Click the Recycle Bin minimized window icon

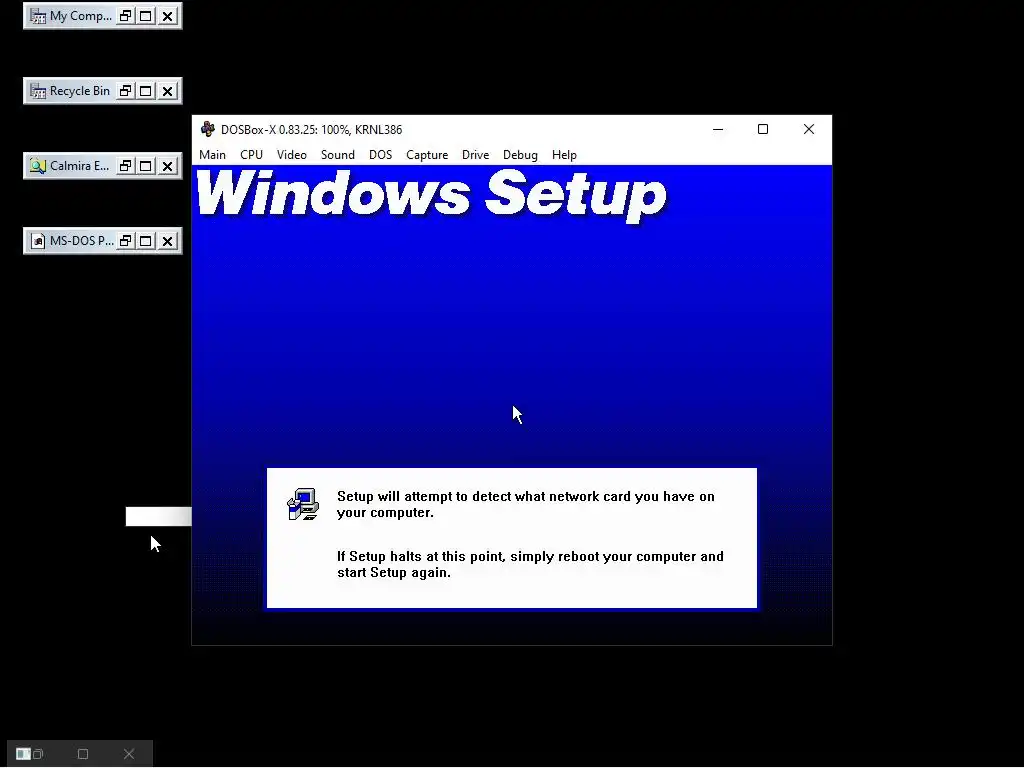point(38,91)
